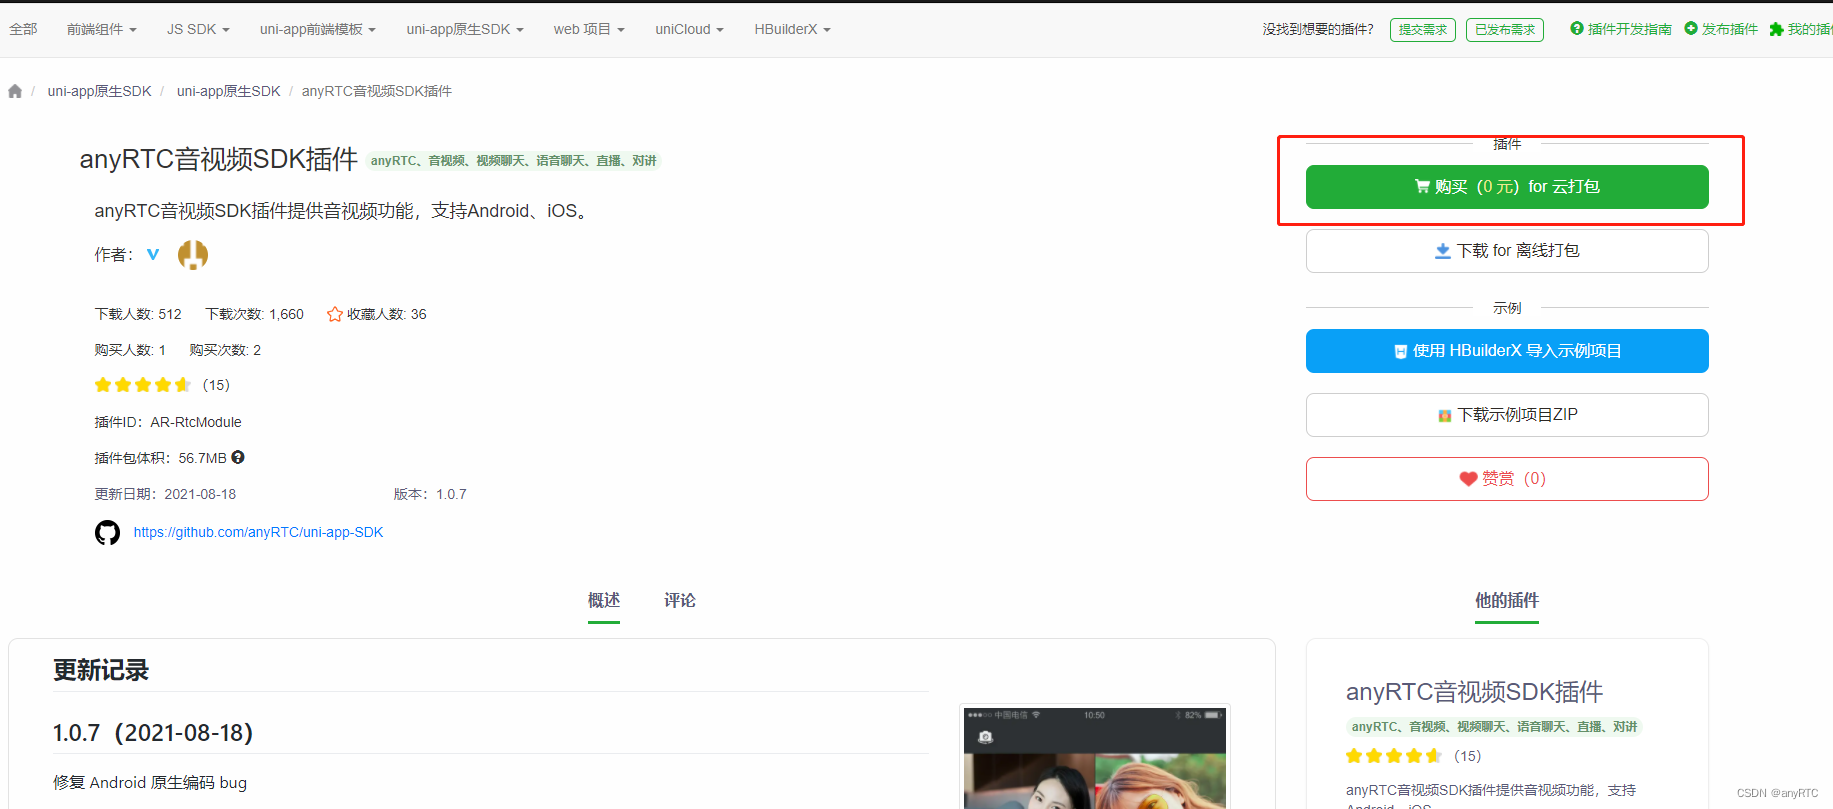Click the main anyRTC音视频SDK插件 title
1833x809 pixels.
point(219,159)
